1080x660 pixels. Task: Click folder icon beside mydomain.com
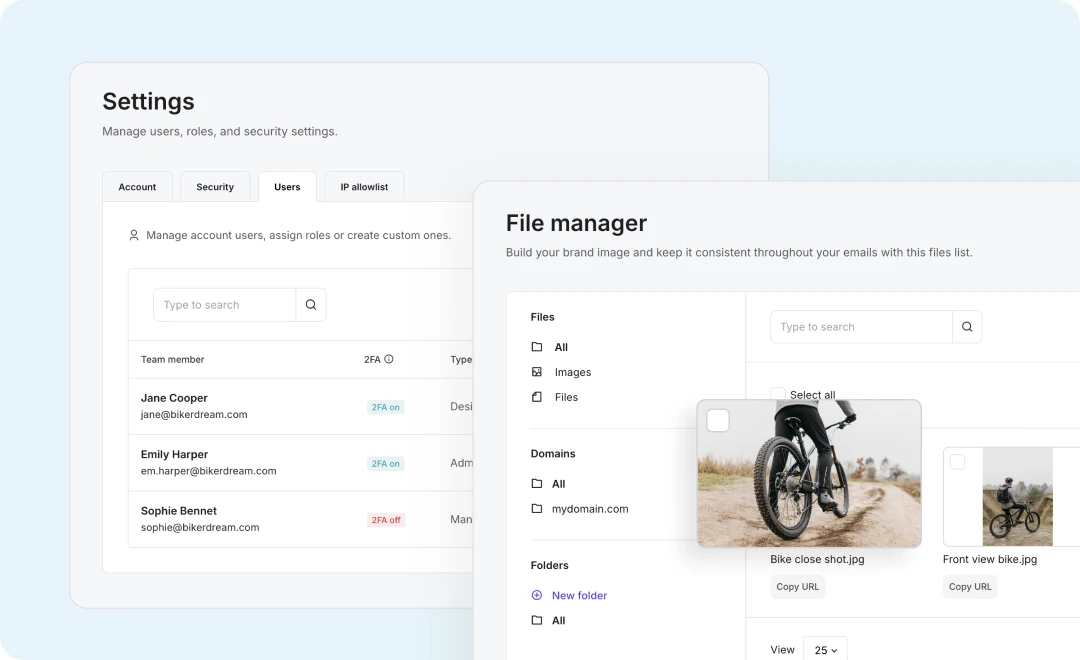537,508
